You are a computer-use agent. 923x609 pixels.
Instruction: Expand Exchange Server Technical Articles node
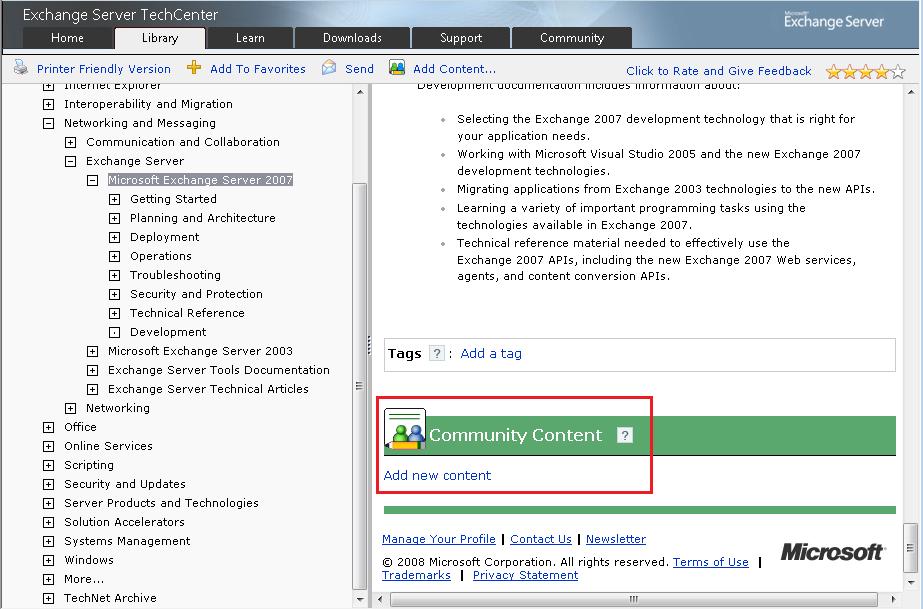point(92,389)
